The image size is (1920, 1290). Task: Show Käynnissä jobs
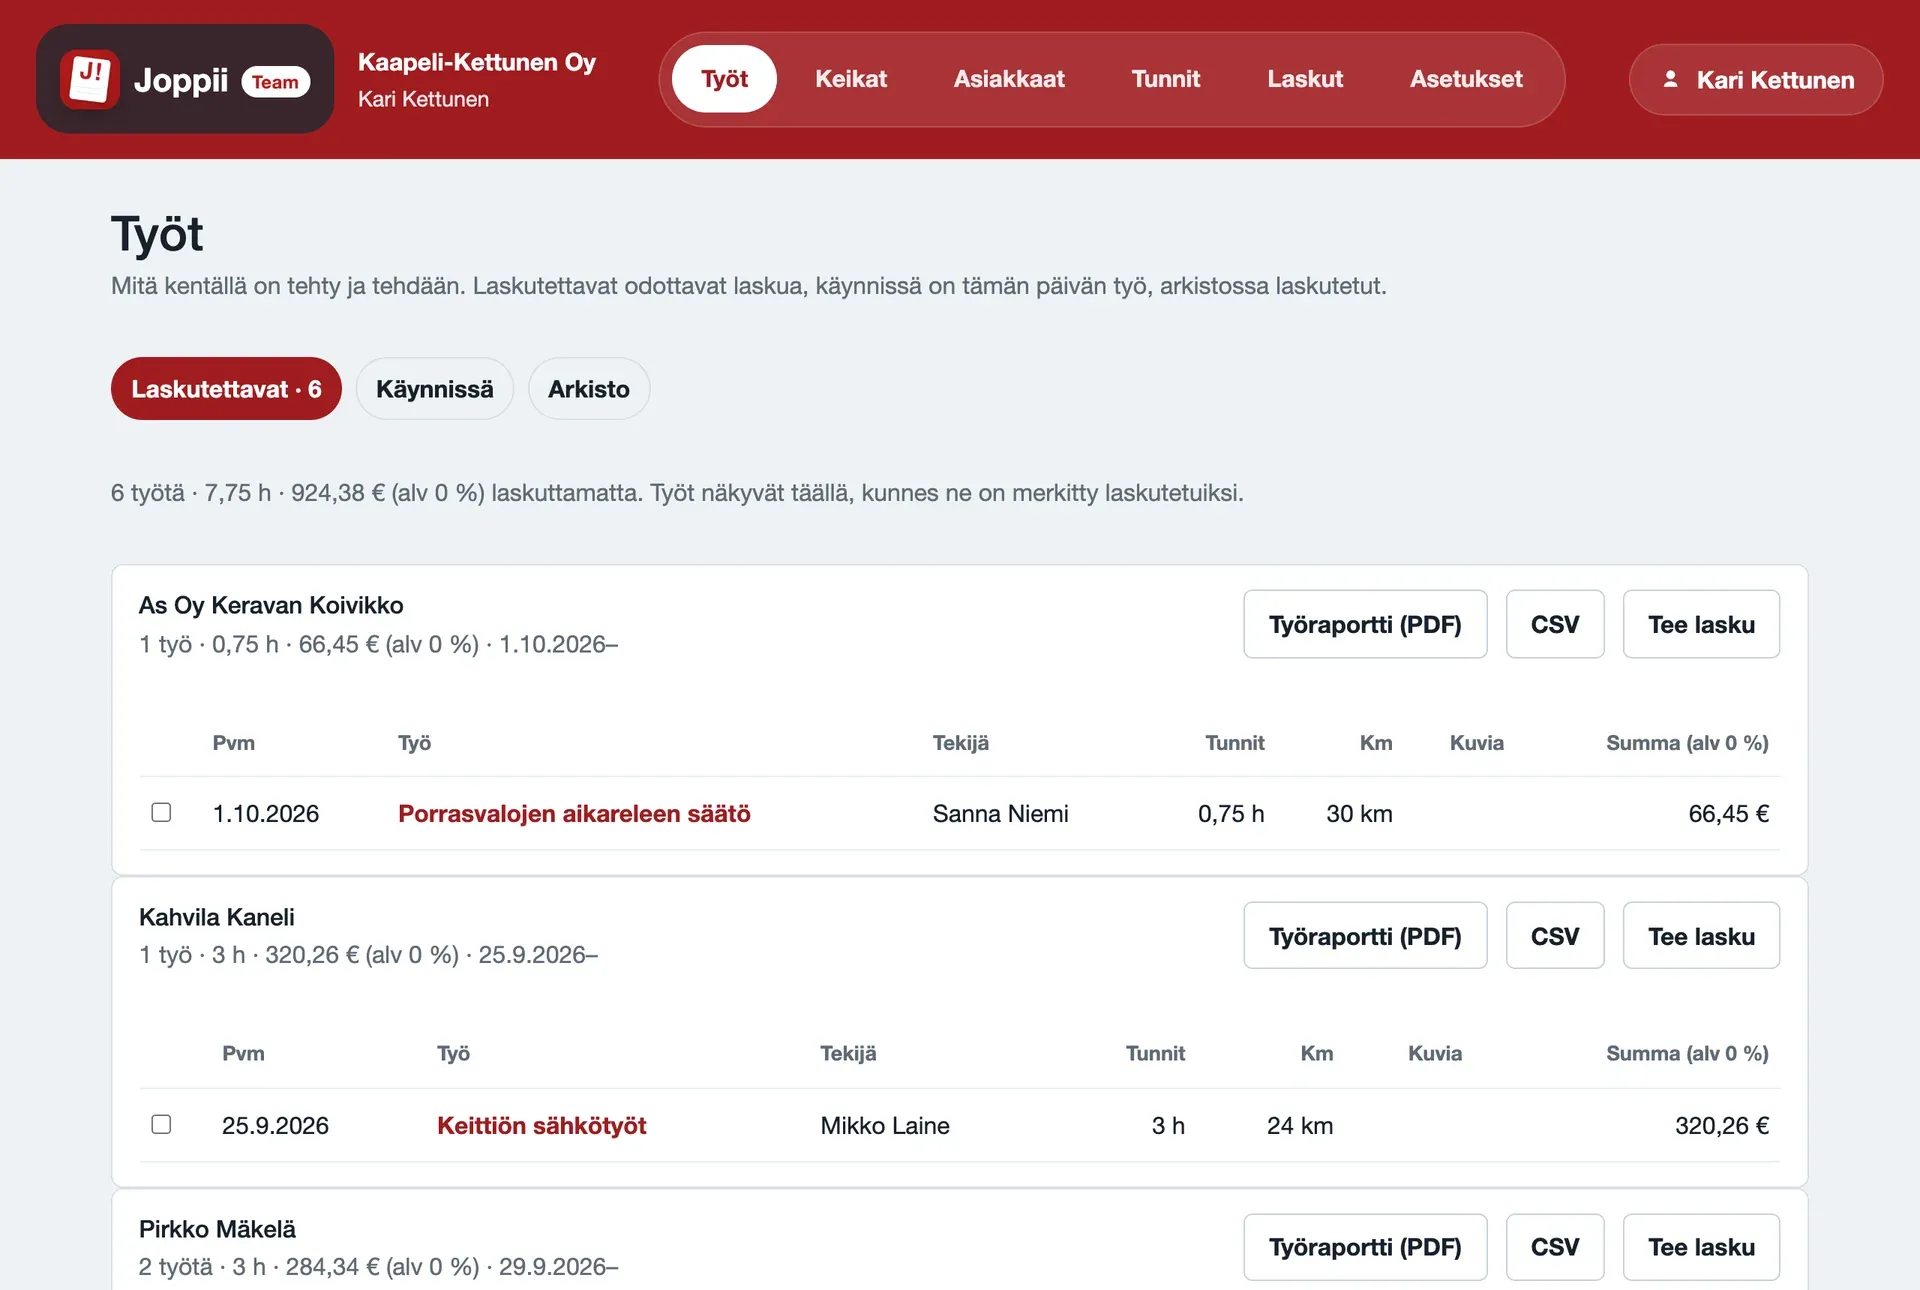[x=435, y=389]
